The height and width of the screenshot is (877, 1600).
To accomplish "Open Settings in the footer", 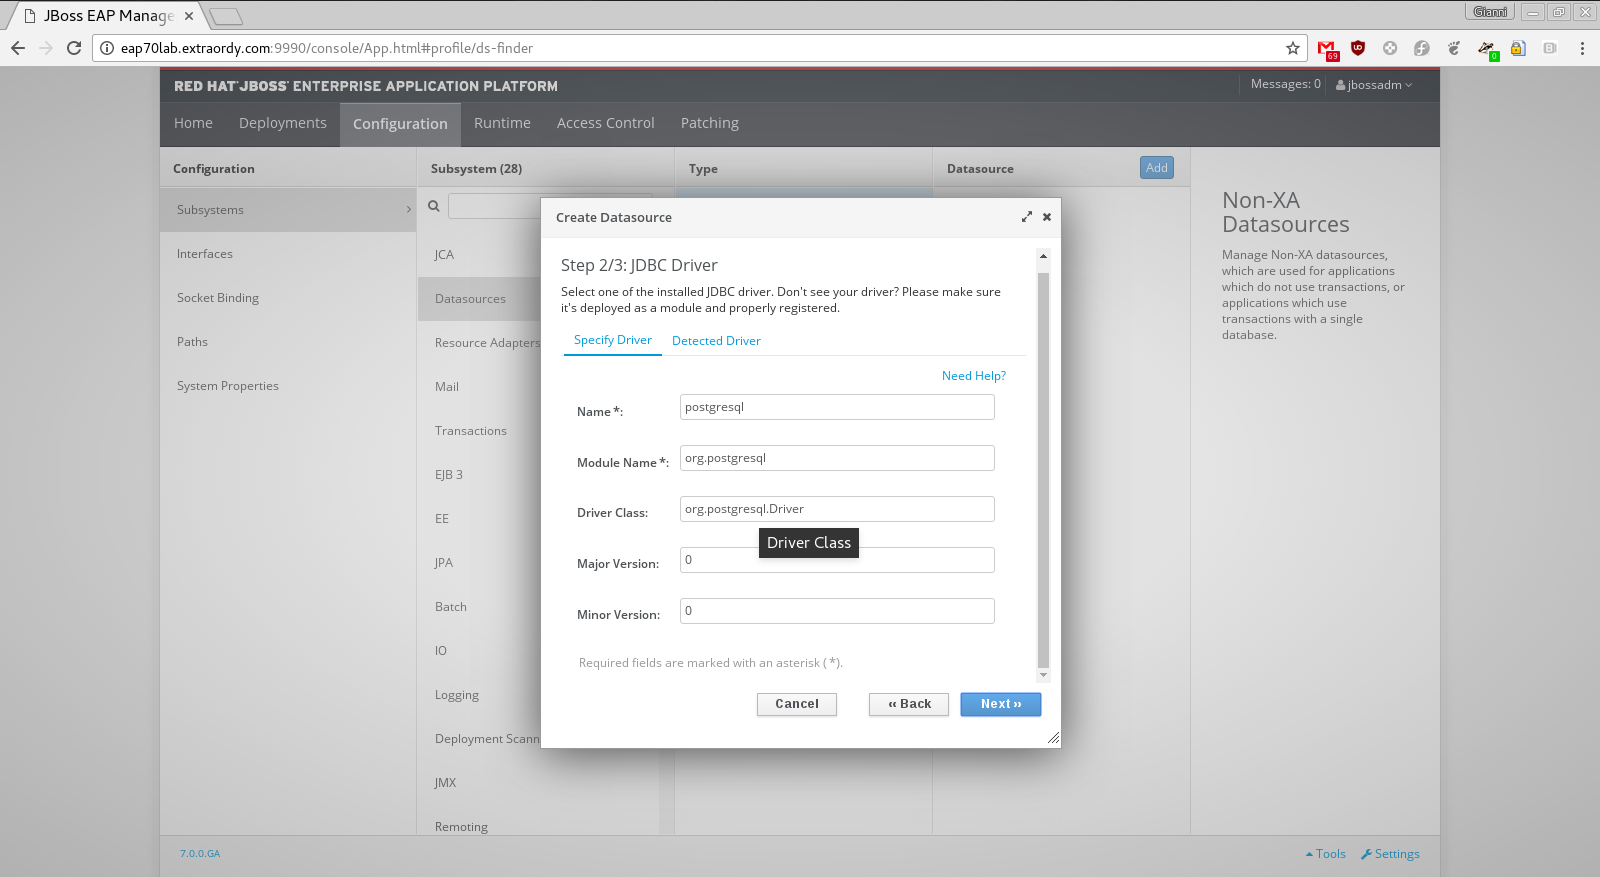I will [x=1390, y=854].
